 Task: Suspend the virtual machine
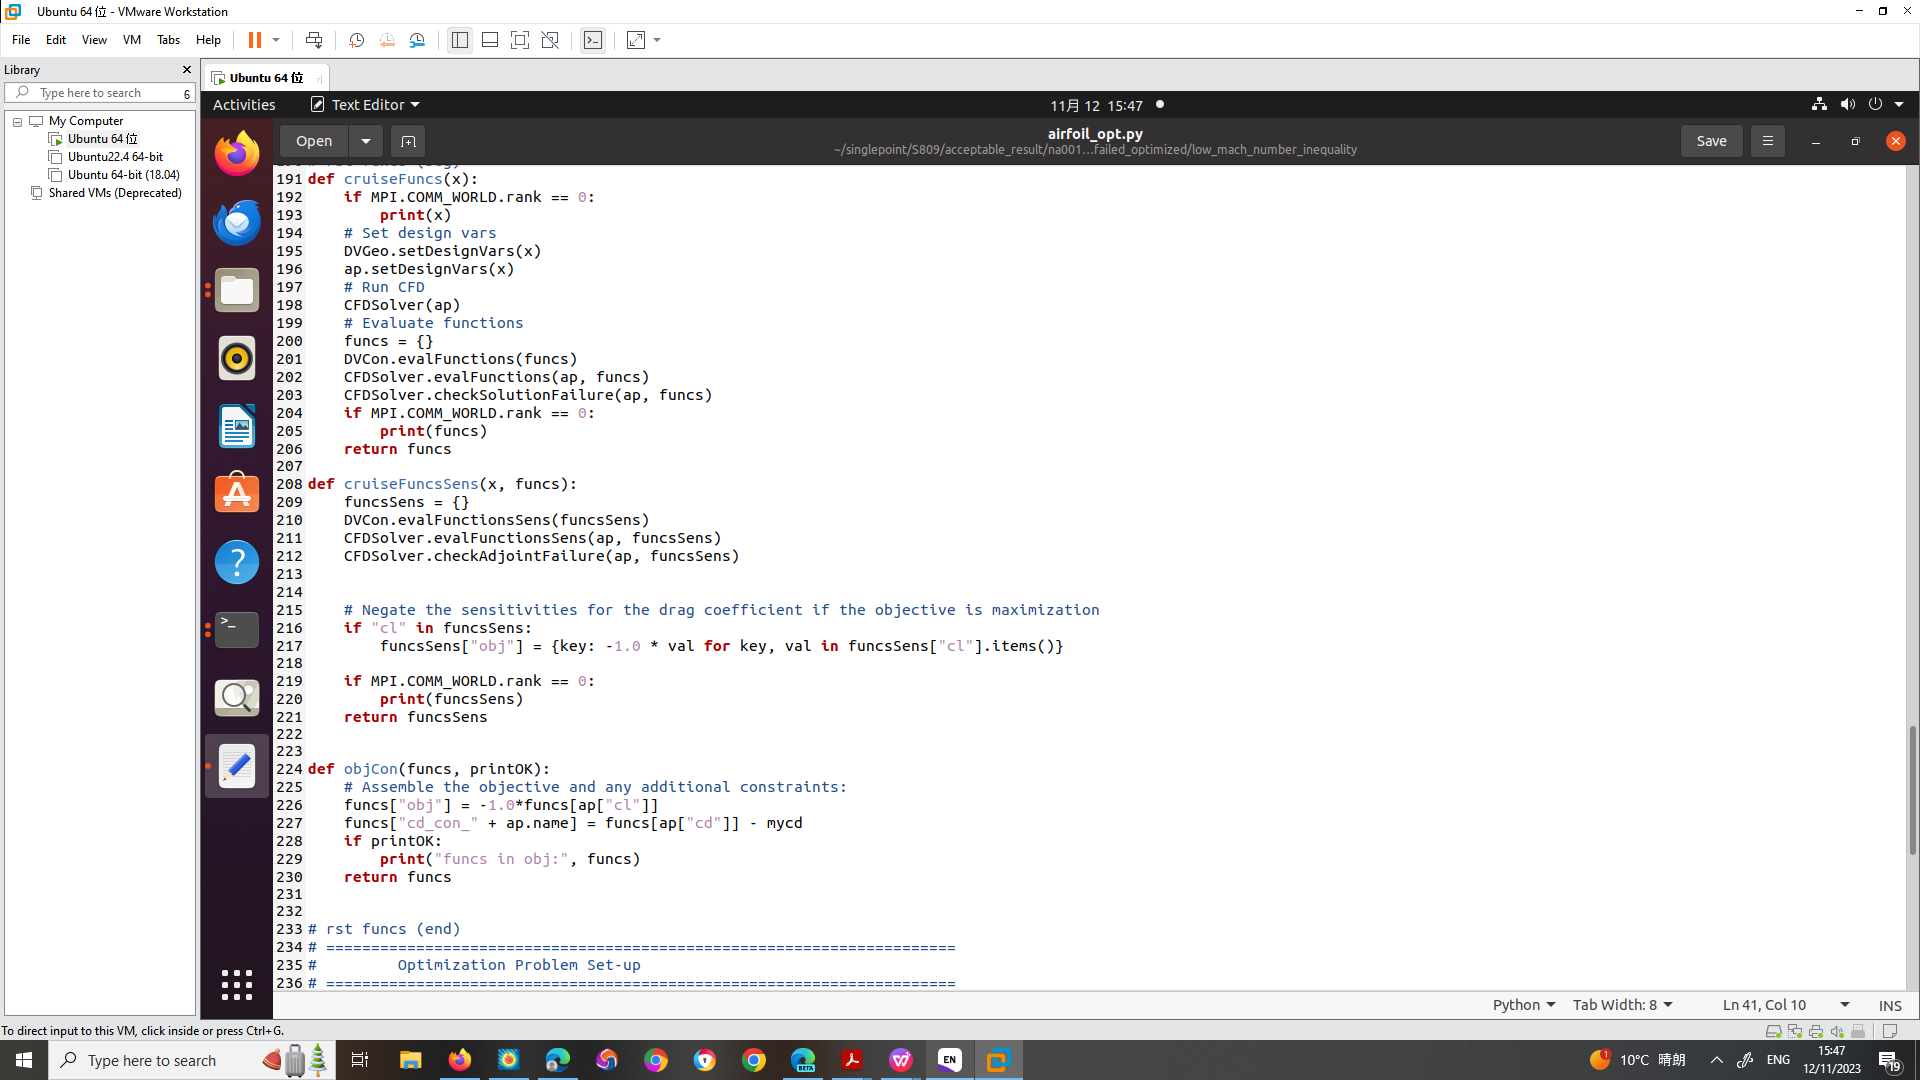(256, 40)
